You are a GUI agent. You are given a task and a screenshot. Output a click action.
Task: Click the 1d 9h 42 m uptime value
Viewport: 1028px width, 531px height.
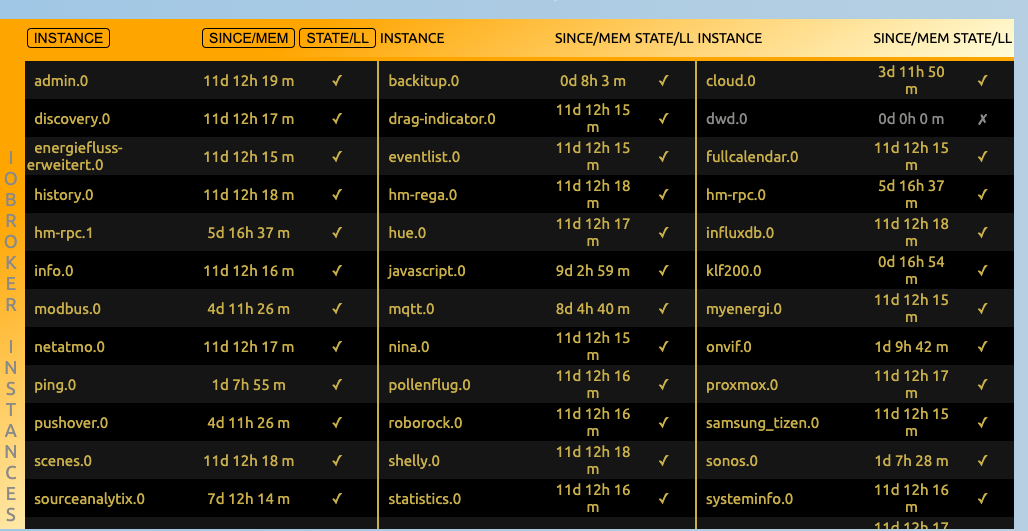tap(911, 347)
